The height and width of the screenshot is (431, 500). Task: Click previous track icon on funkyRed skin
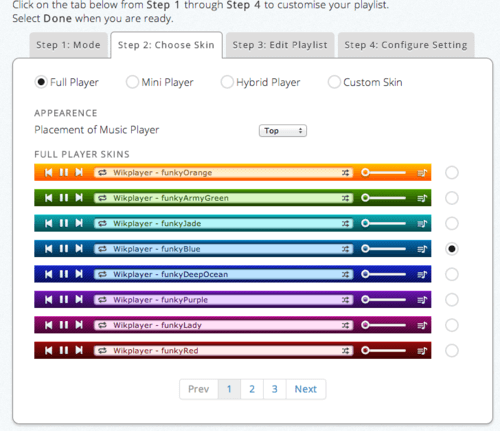click(49, 350)
